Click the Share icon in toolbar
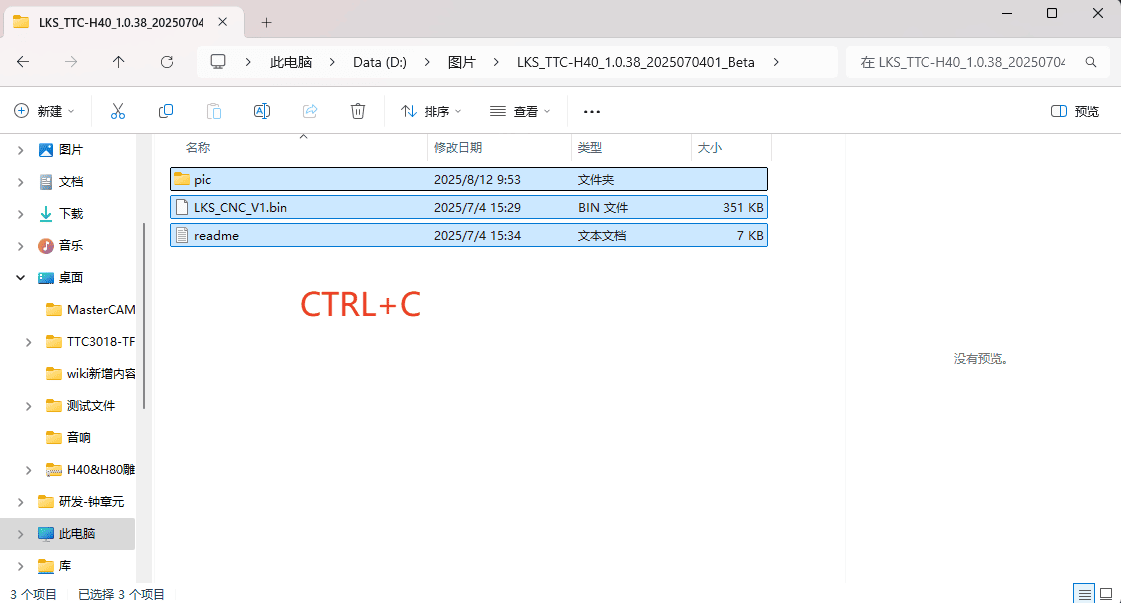 click(310, 111)
